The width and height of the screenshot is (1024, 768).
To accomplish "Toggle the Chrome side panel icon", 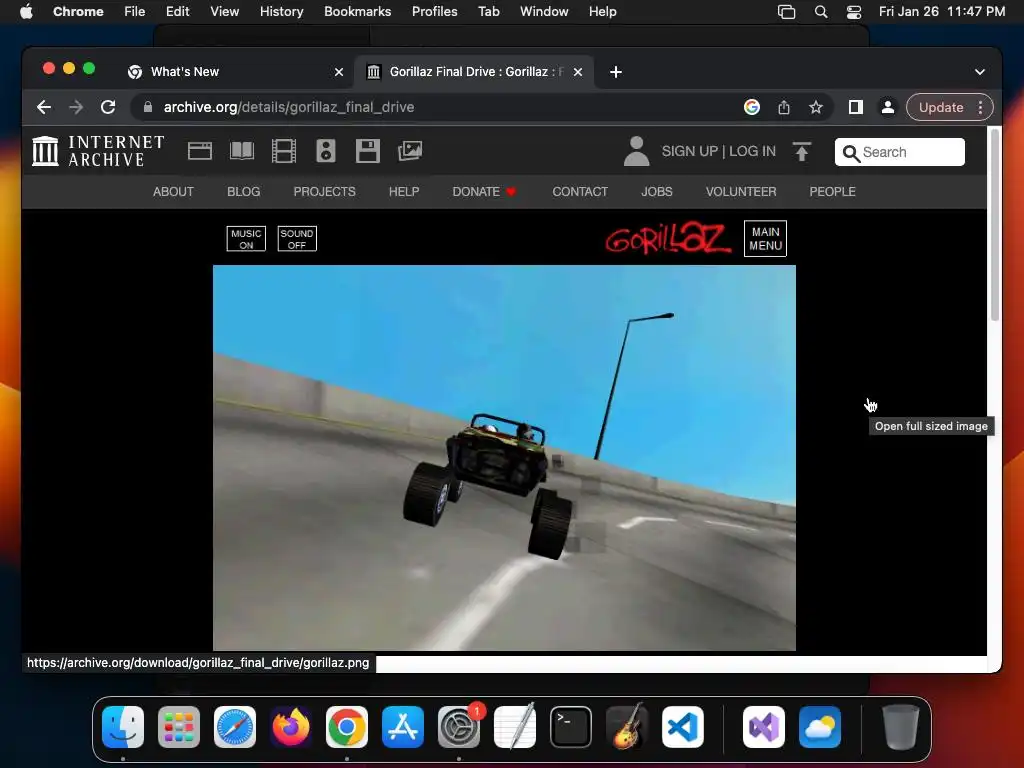I will point(856,107).
